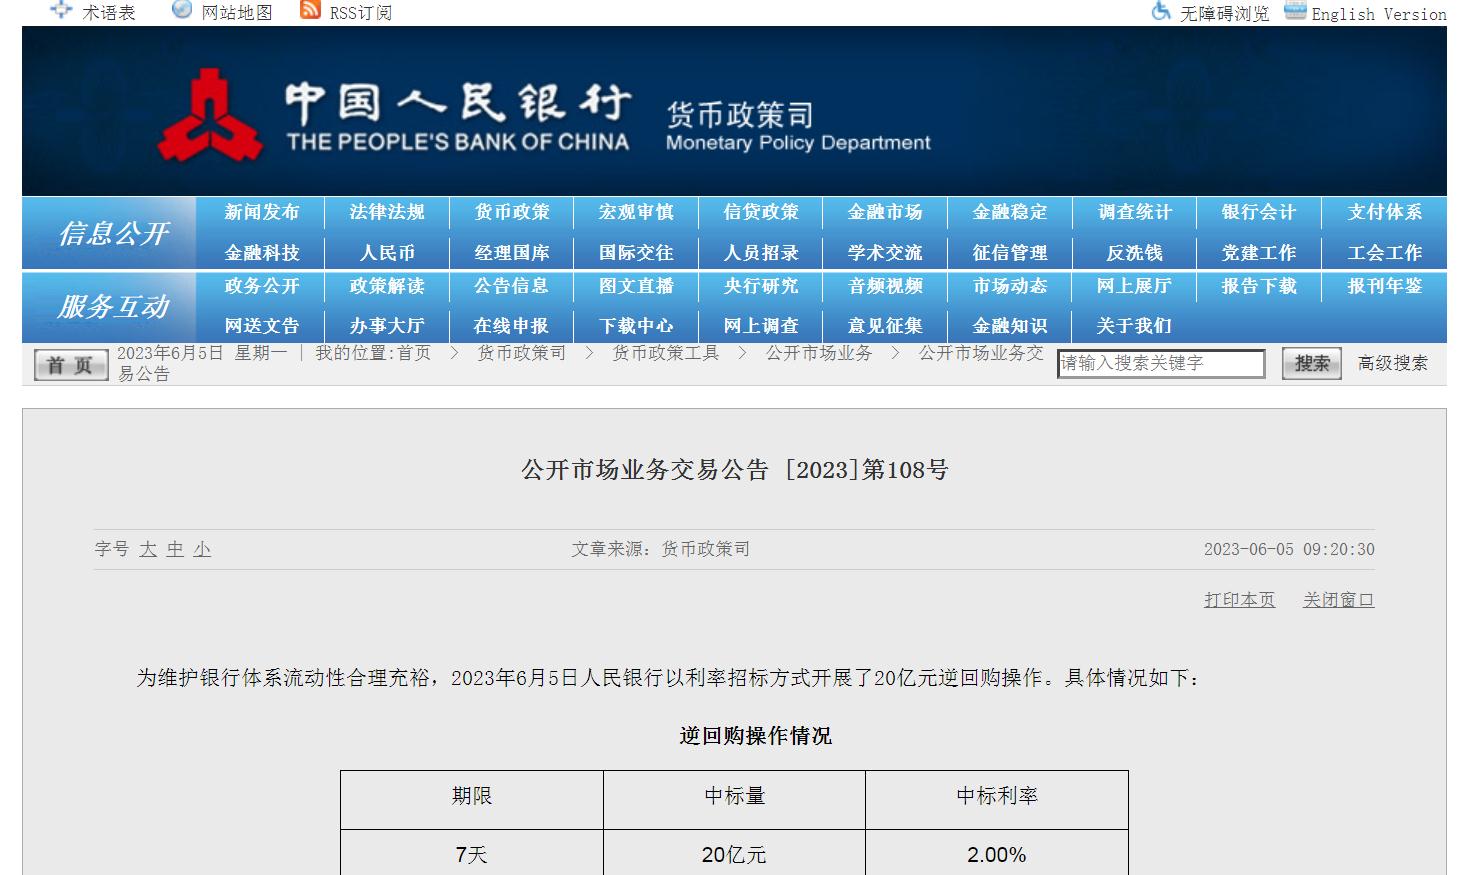
Task: Open 高级搜索 advanced search link
Action: (x=1392, y=363)
